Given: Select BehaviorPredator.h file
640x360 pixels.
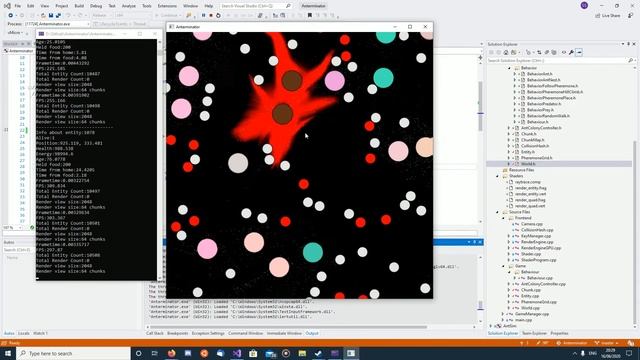Looking at the screenshot, I should pos(544,104).
